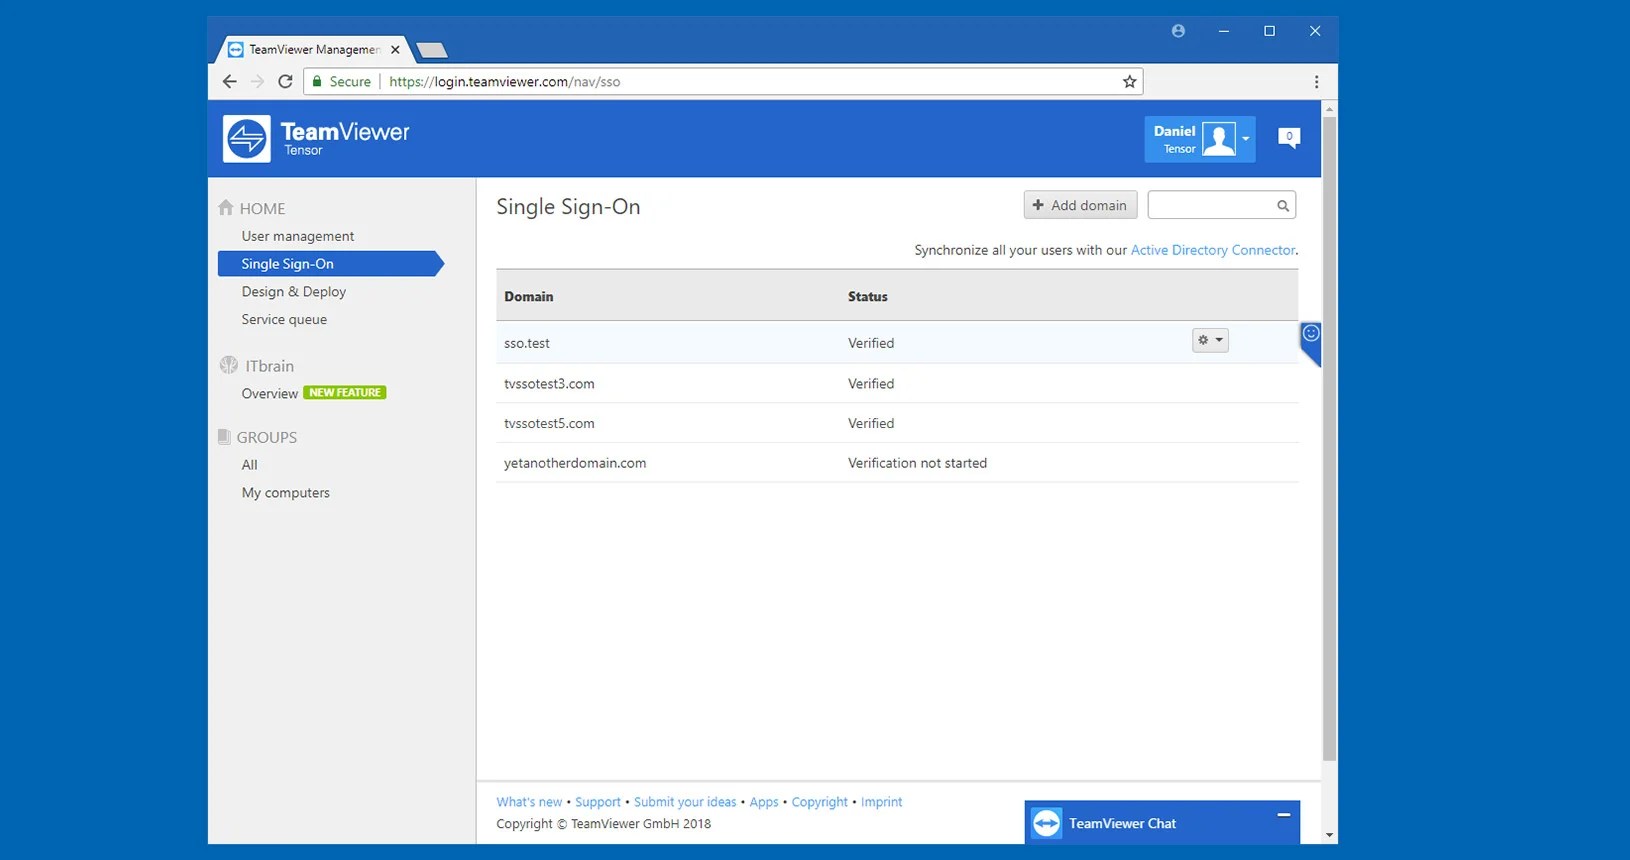The height and width of the screenshot is (860, 1630).
Task: Open Design & Deploy in the sidebar
Action: (293, 292)
